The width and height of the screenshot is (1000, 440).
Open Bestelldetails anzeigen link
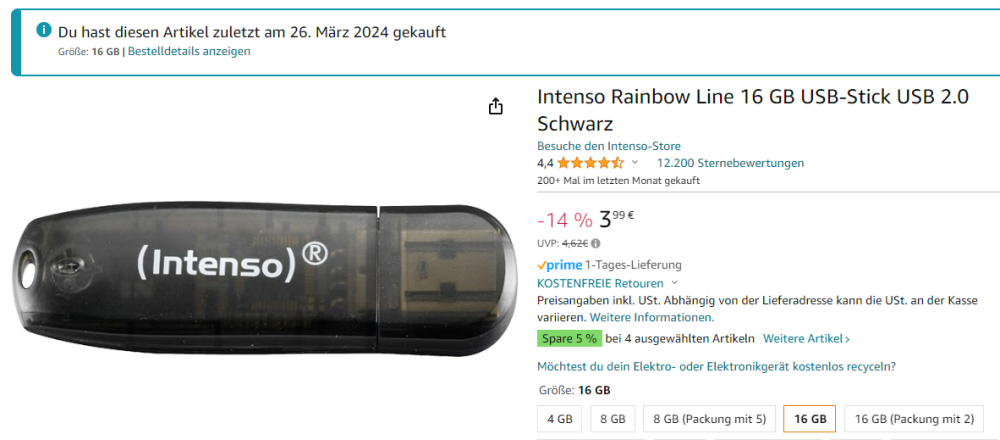(x=189, y=52)
